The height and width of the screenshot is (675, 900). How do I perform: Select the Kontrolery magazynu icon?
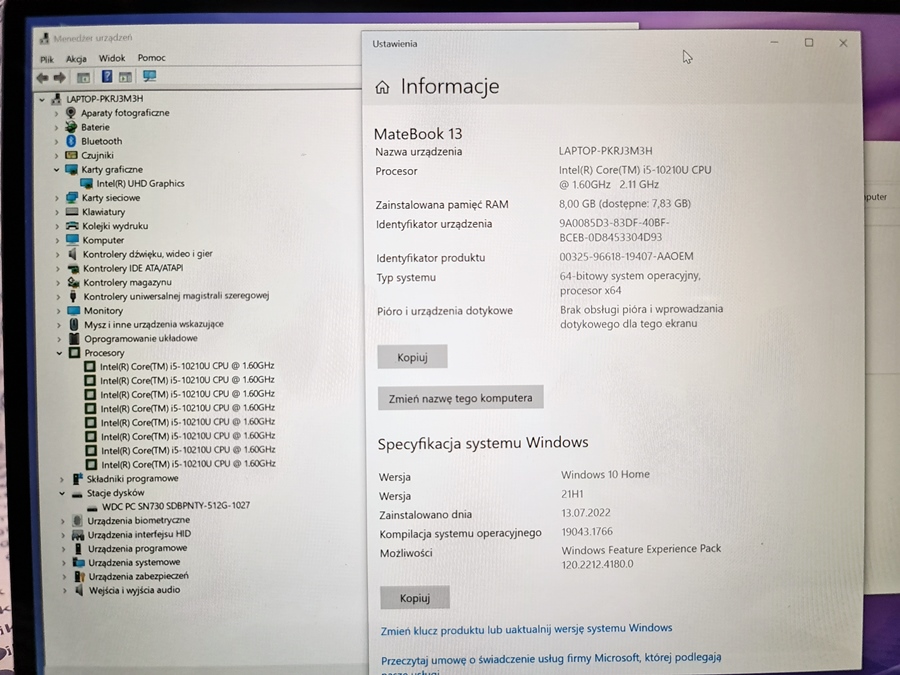tap(73, 282)
